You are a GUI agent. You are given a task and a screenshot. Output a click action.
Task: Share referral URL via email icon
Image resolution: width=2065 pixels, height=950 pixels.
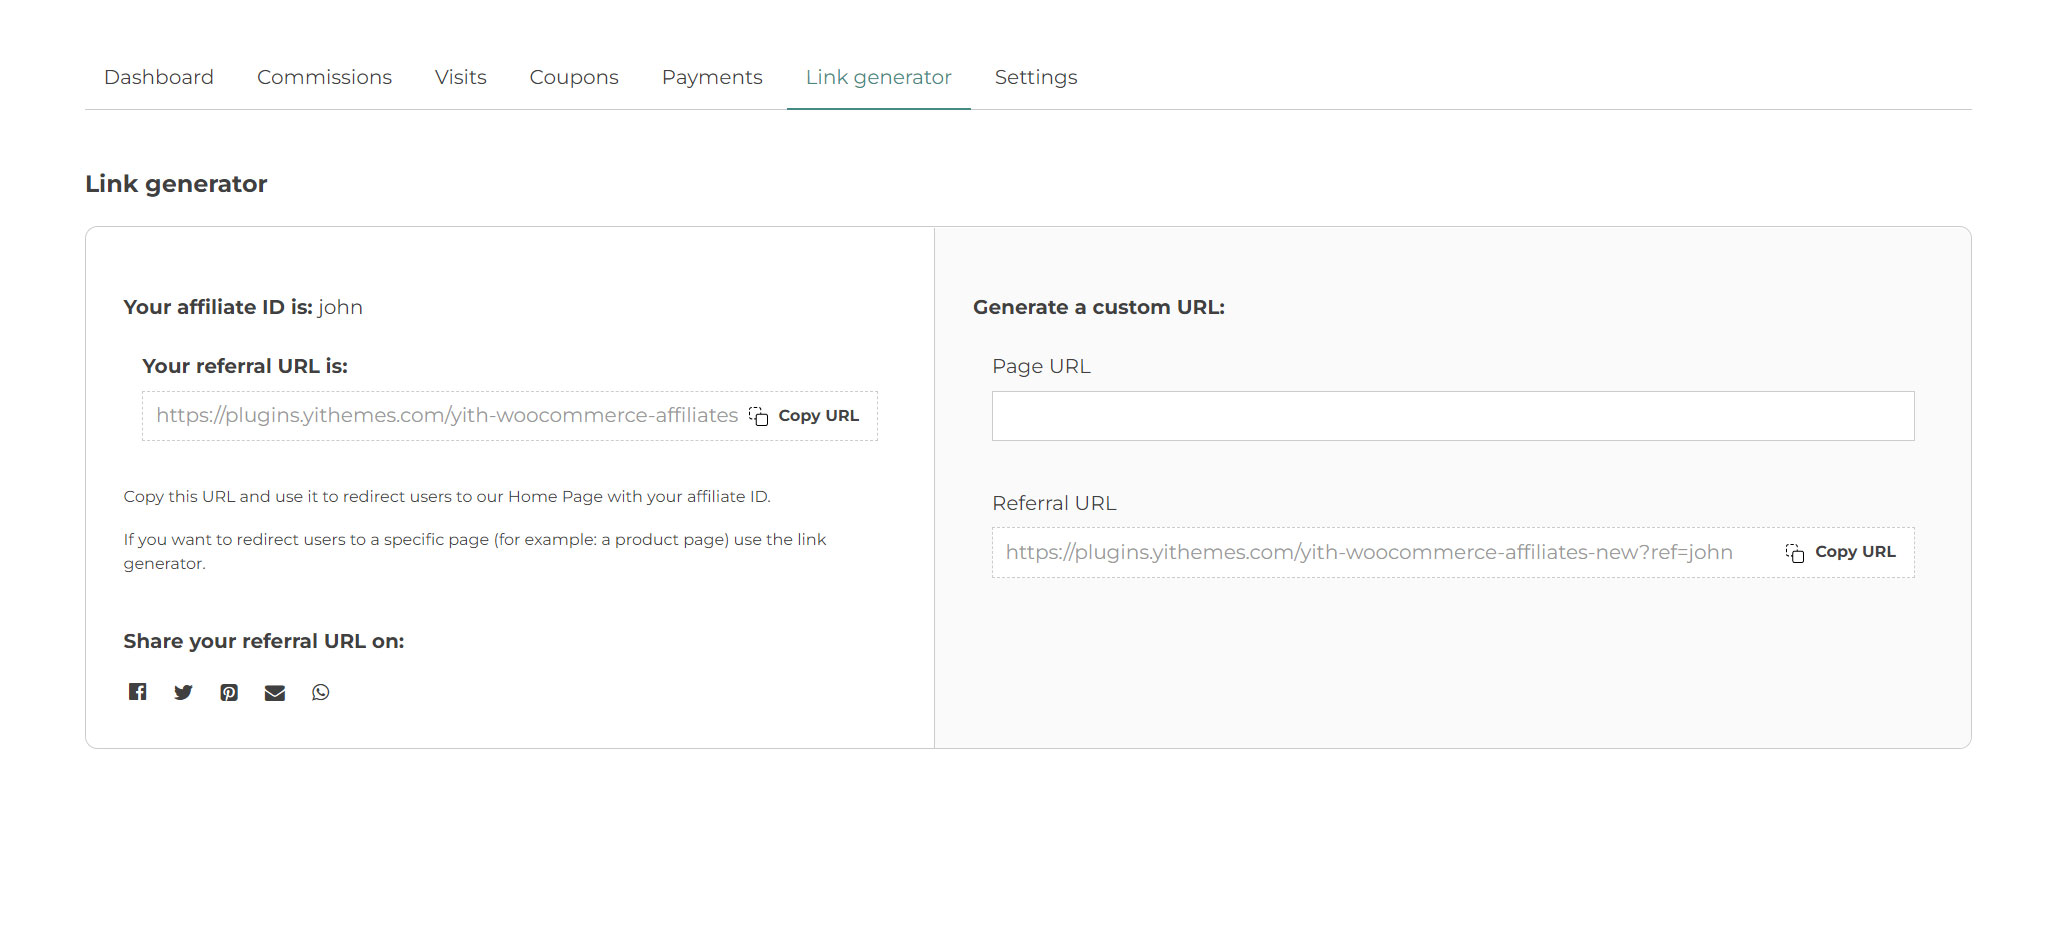pyautogui.click(x=275, y=692)
